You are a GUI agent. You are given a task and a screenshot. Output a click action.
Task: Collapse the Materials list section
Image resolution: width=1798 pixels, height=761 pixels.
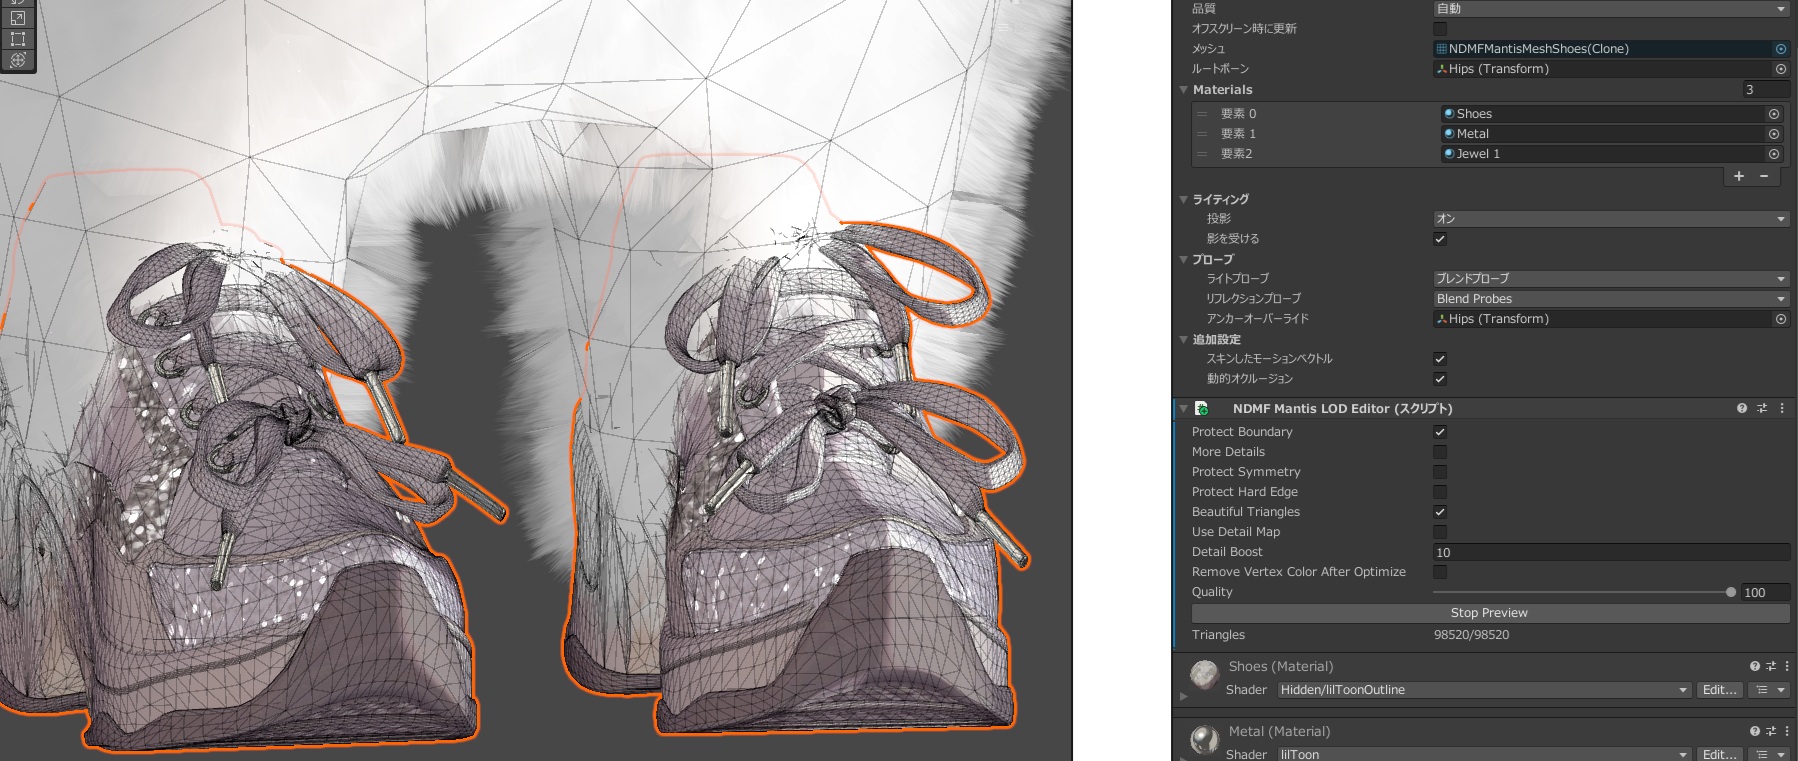click(x=1184, y=90)
